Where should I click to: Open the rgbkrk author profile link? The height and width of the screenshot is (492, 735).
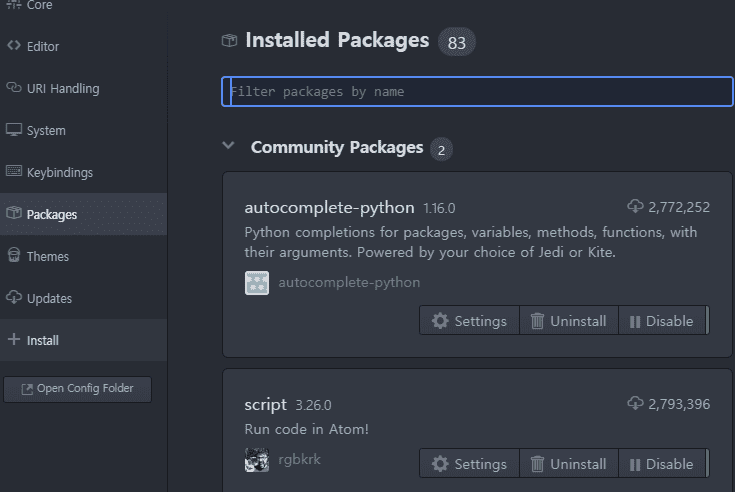pyautogui.click(x=299, y=460)
